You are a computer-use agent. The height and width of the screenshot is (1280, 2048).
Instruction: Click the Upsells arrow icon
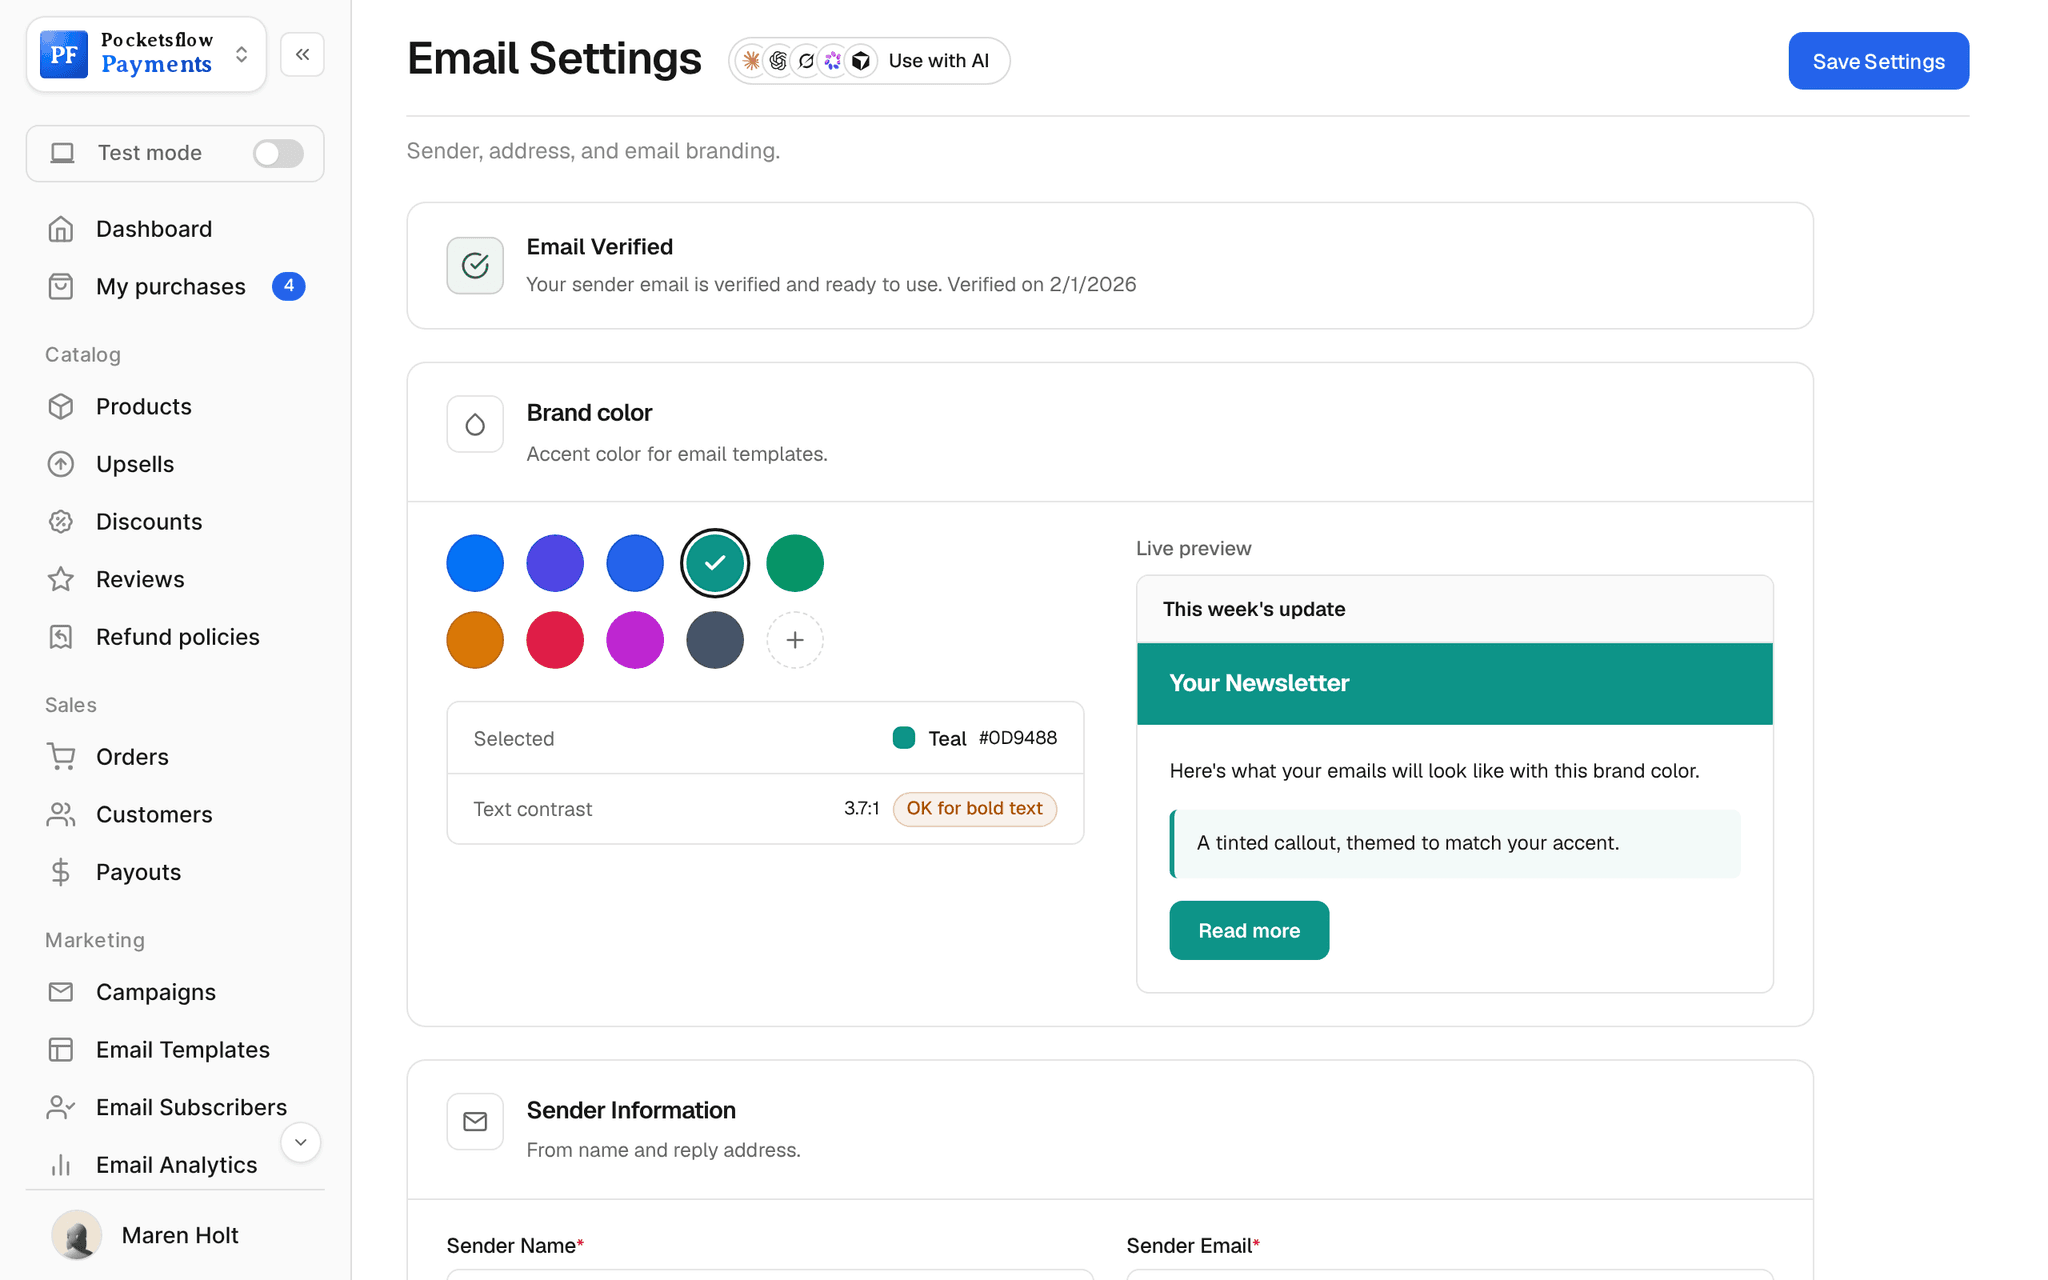click(61, 464)
